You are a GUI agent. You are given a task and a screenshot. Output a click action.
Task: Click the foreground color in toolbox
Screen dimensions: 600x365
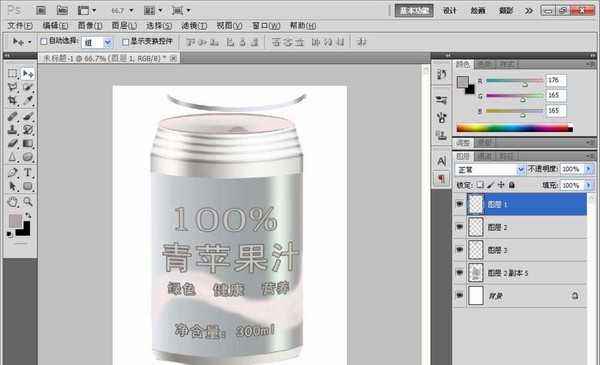pos(15,221)
